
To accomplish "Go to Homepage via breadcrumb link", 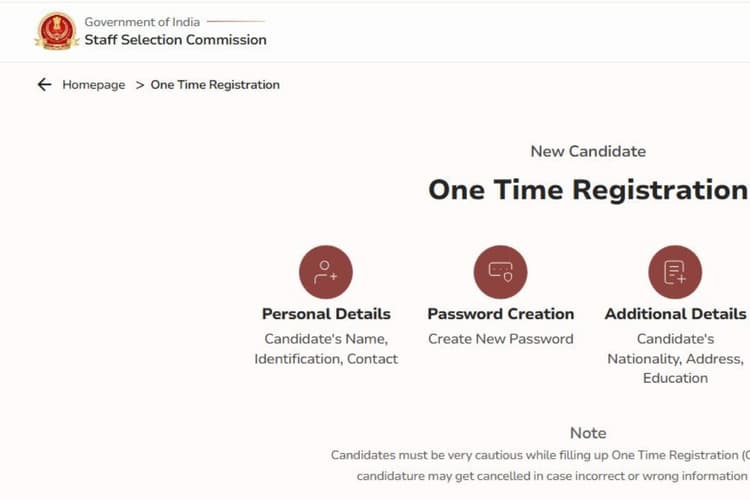I will pos(94,85).
